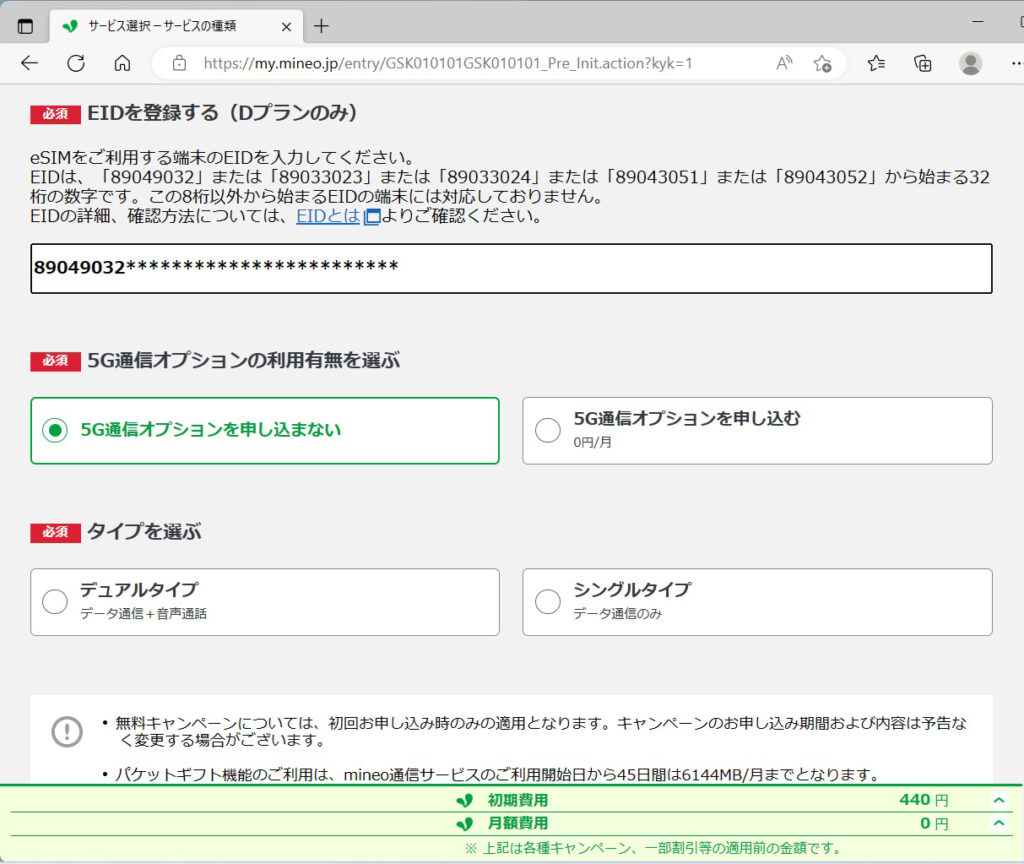Open browser Collections

coord(923,63)
